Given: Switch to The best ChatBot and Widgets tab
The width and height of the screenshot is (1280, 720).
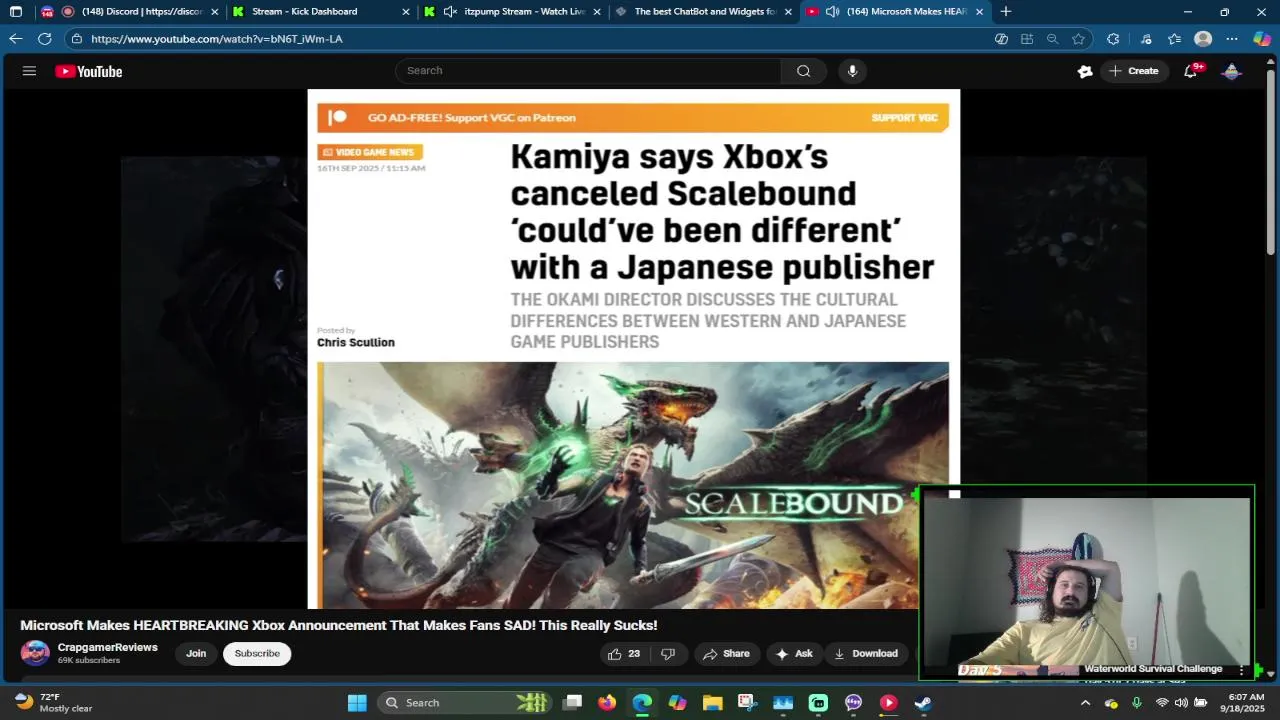Looking at the screenshot, I should pos(703,12).
